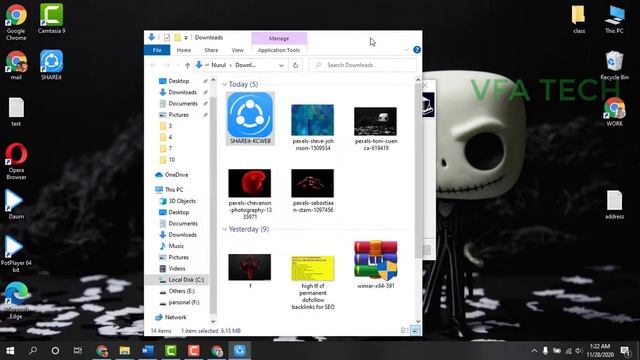Open folder 10 in navigation pane
Screen dimensions: 640x360
pos(172,160)
